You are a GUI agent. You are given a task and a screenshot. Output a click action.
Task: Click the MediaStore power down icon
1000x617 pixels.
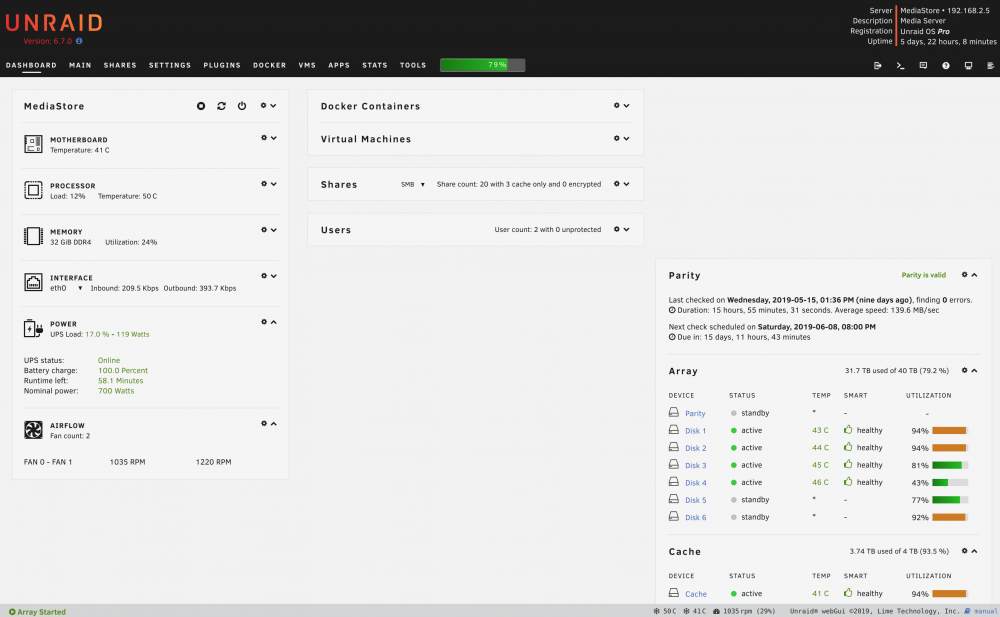242,106
